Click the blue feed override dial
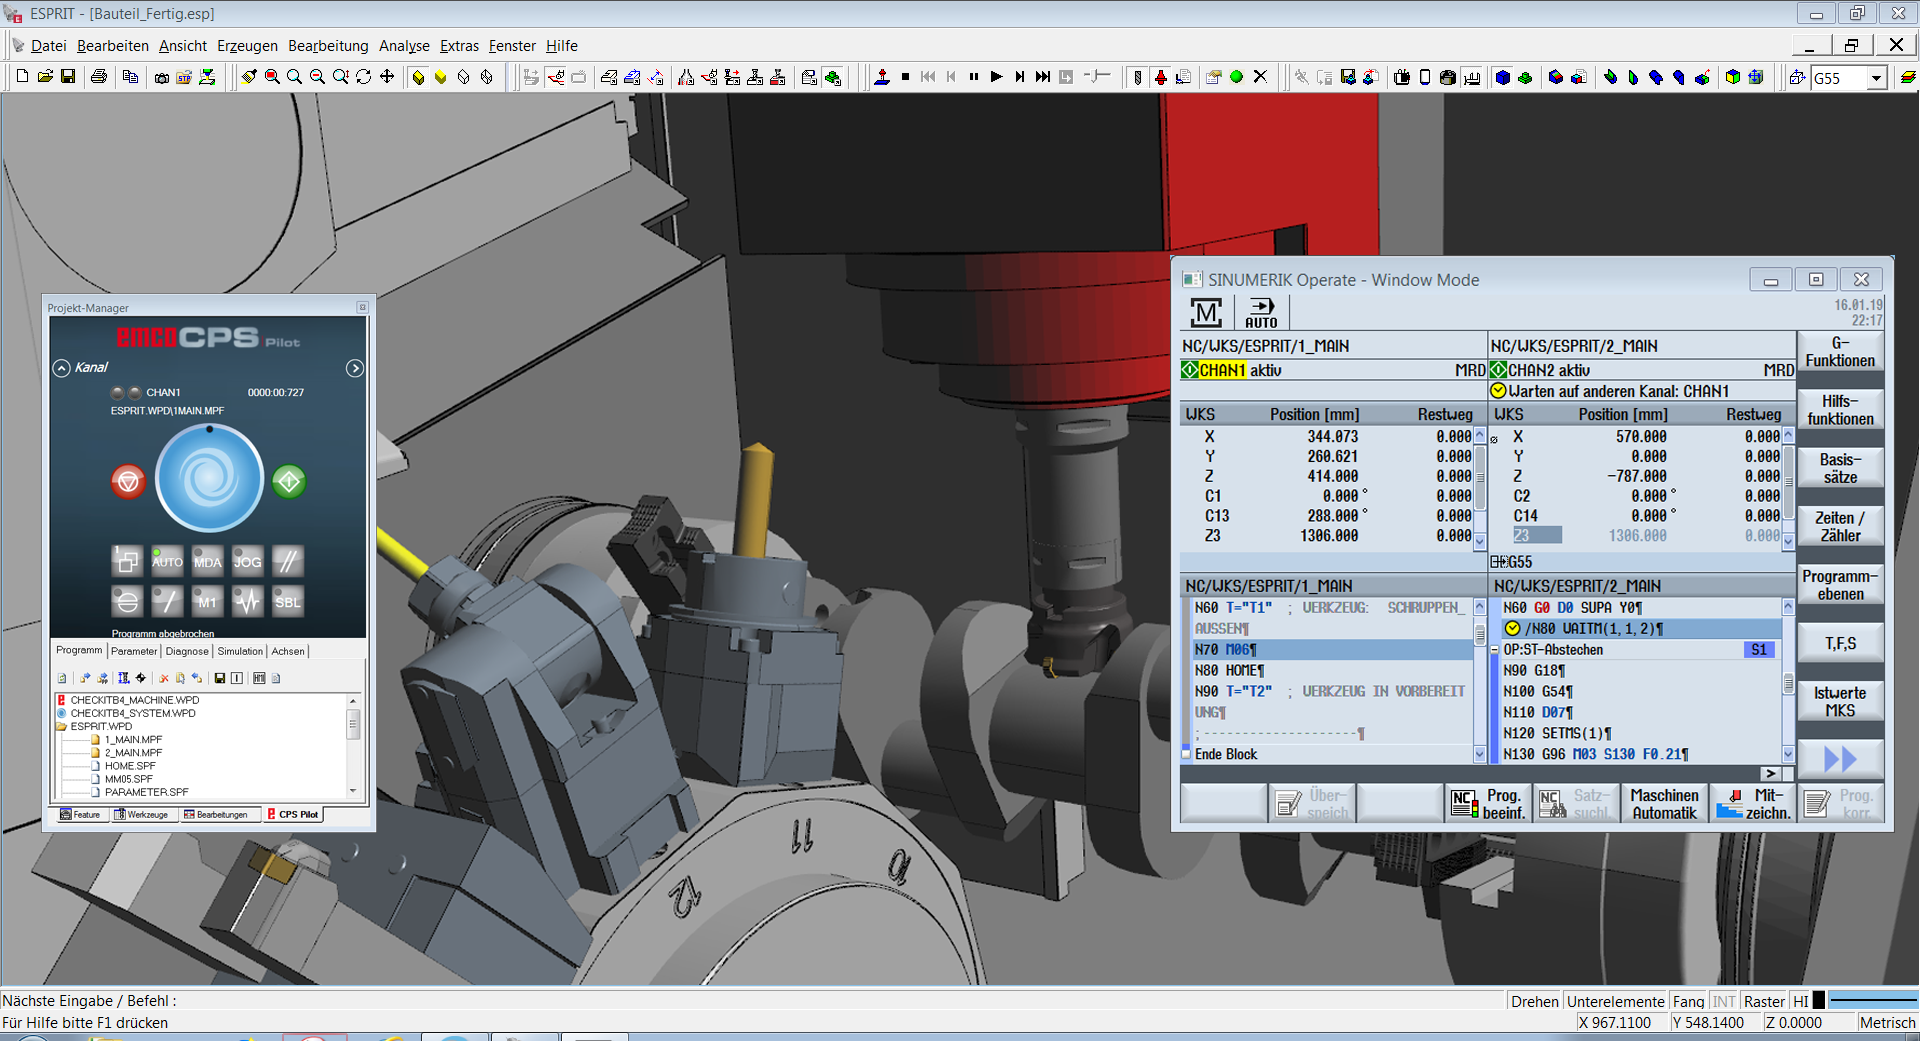Viewport: 1920px width, 1041px height. tap(209, 479)
